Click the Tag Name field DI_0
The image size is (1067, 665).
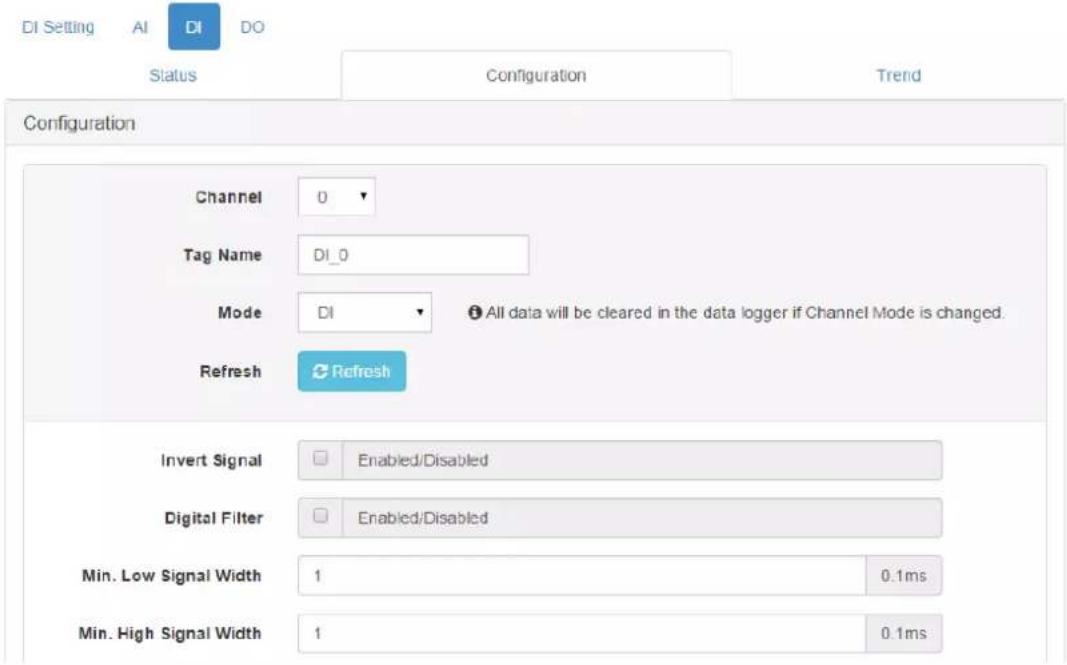[x=413, y=255]
